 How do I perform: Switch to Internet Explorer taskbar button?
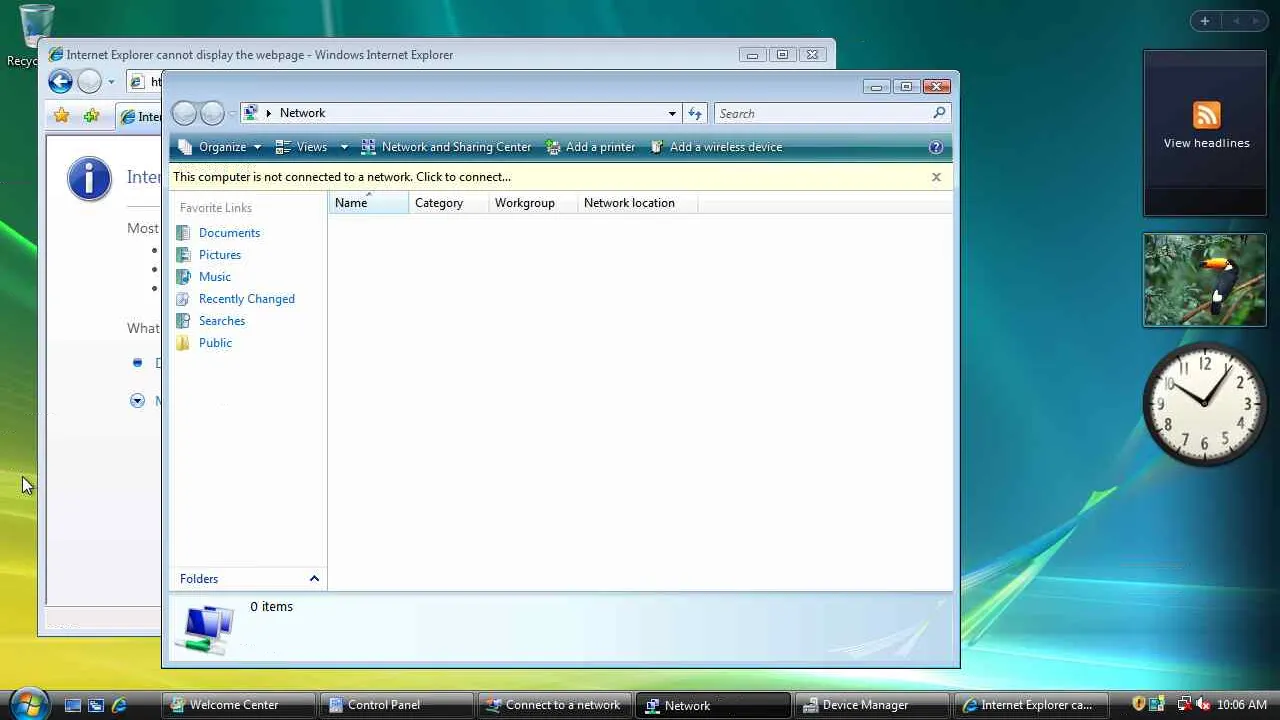(x=1031, y=705)
